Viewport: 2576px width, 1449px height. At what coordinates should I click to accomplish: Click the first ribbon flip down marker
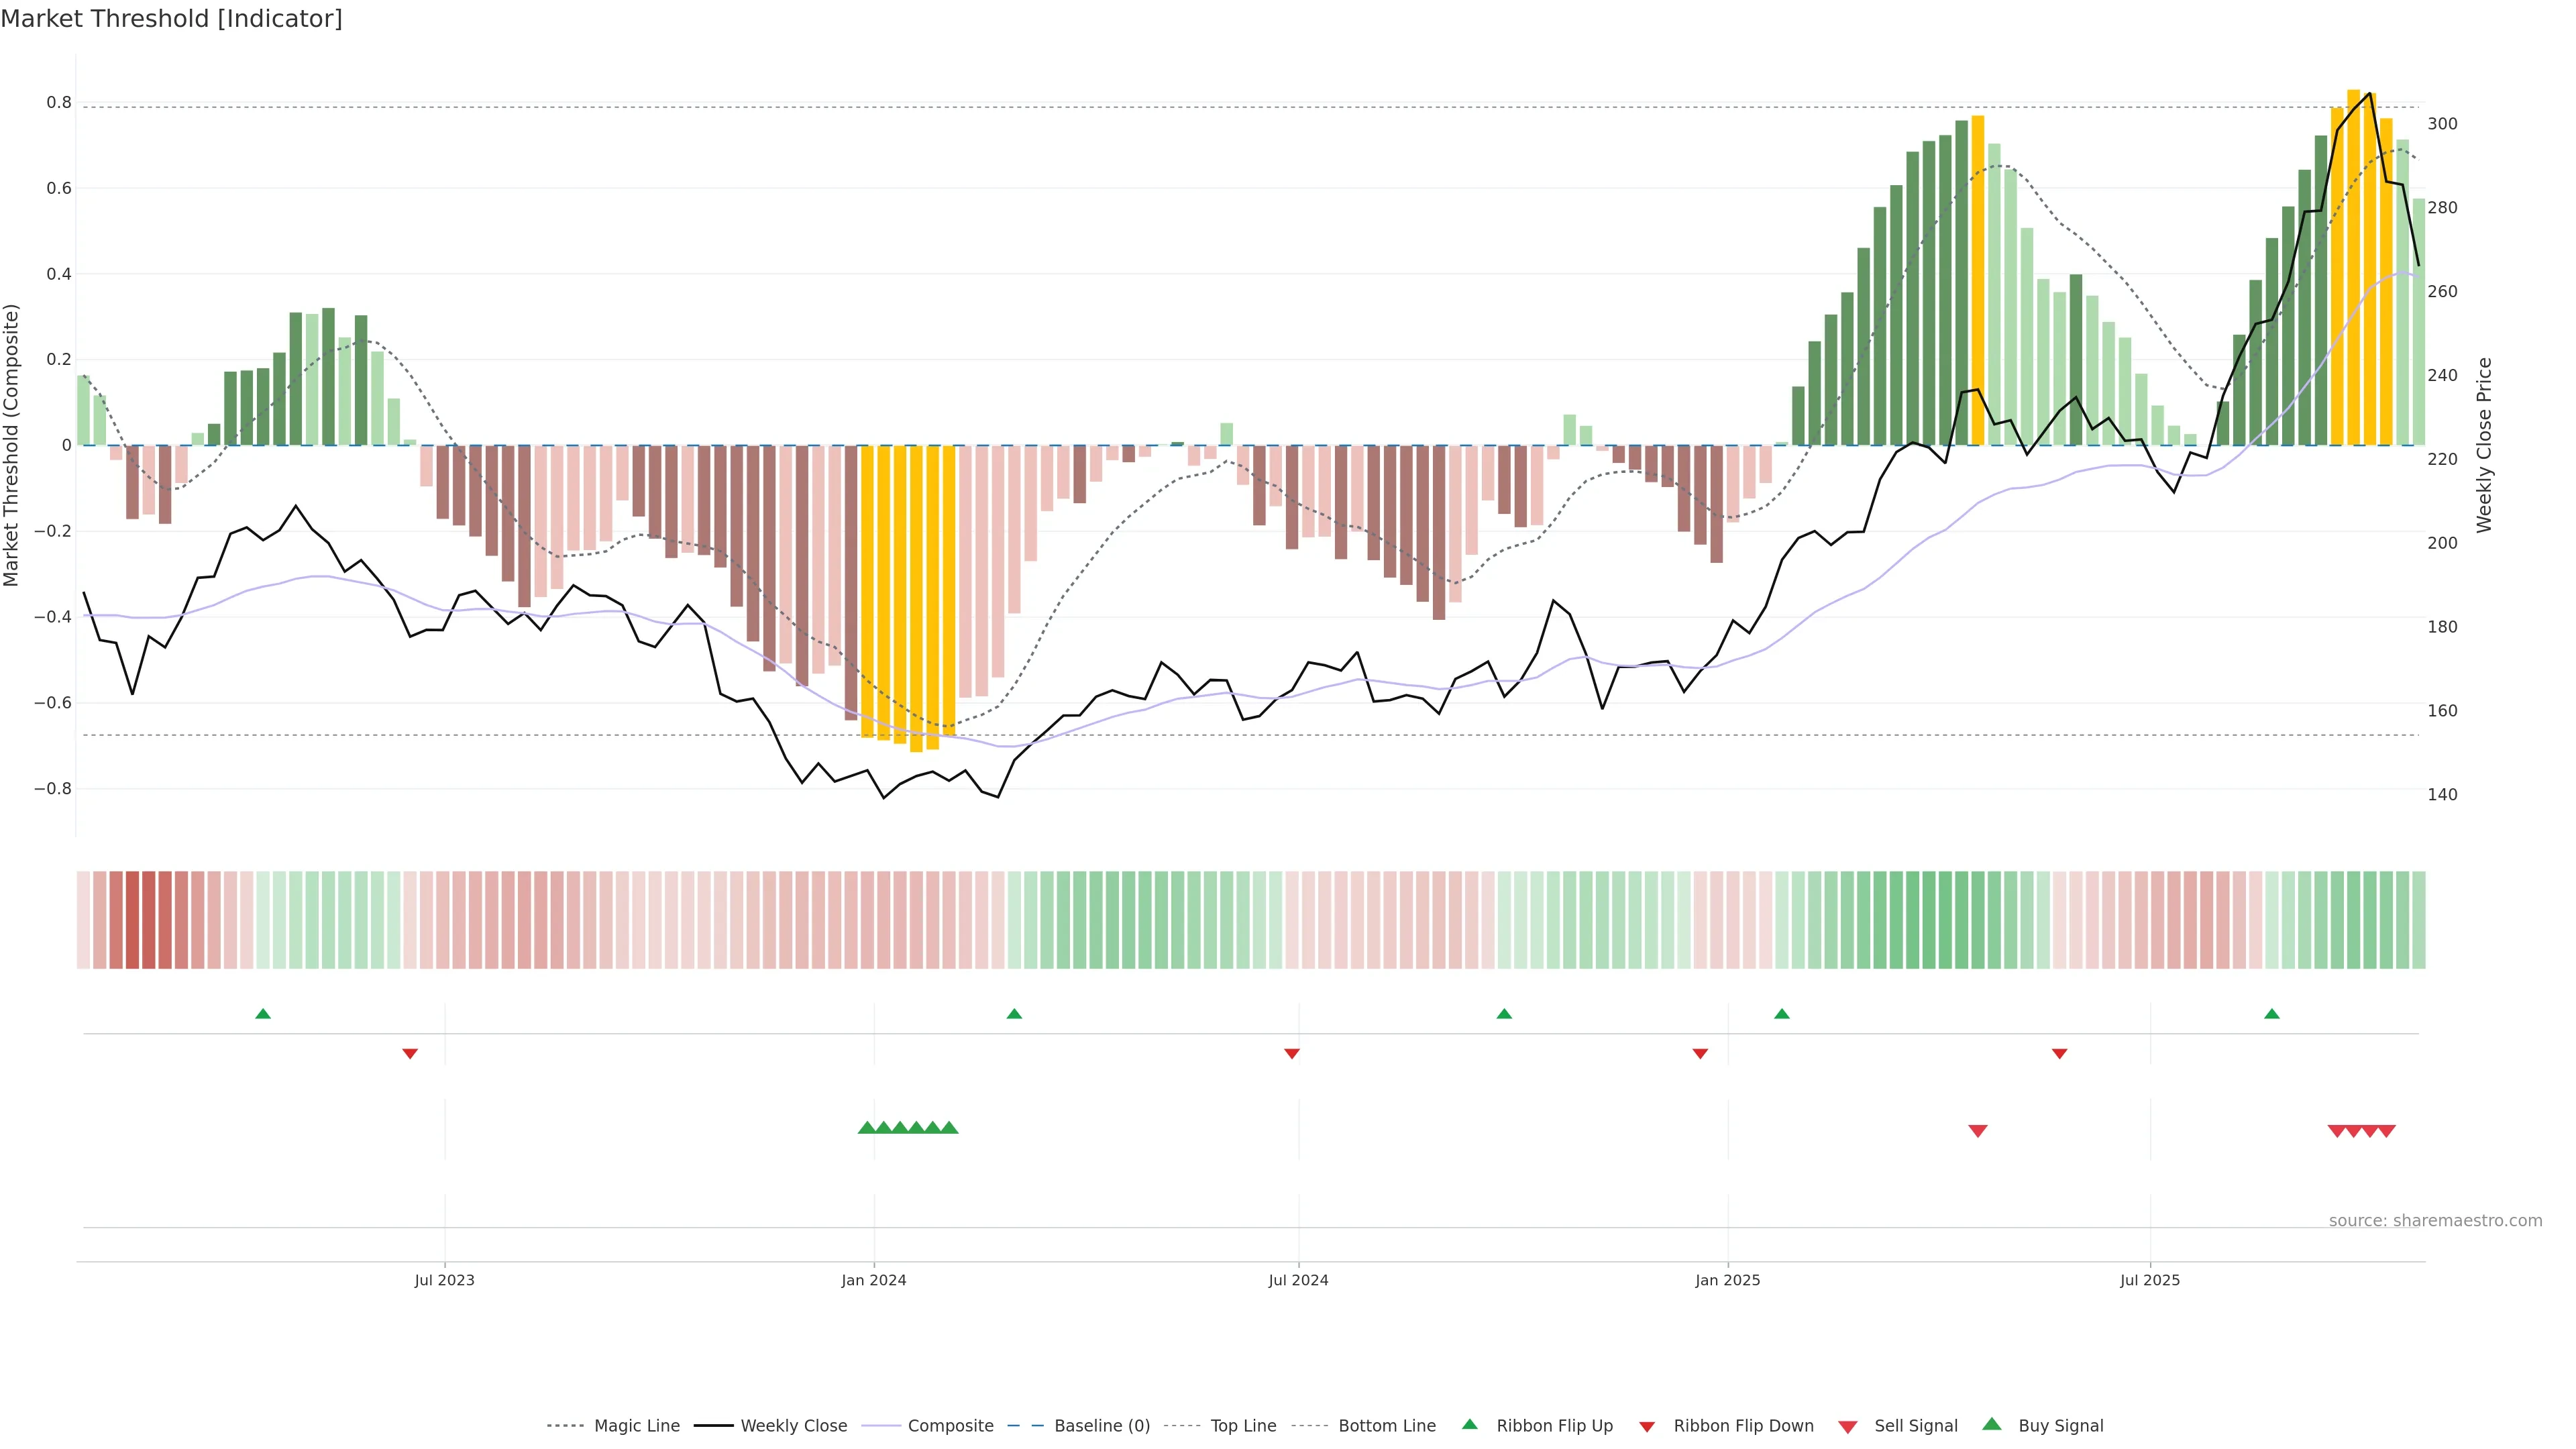click(410, 1054)
